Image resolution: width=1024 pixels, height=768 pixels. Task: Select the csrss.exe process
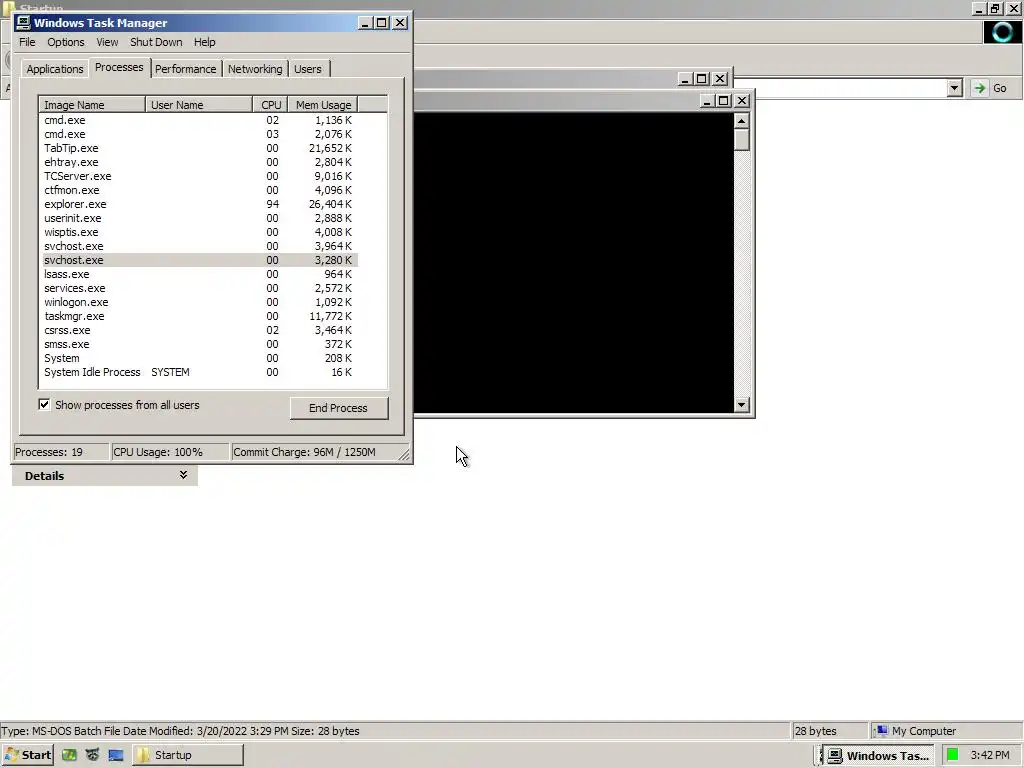(200, 330)
